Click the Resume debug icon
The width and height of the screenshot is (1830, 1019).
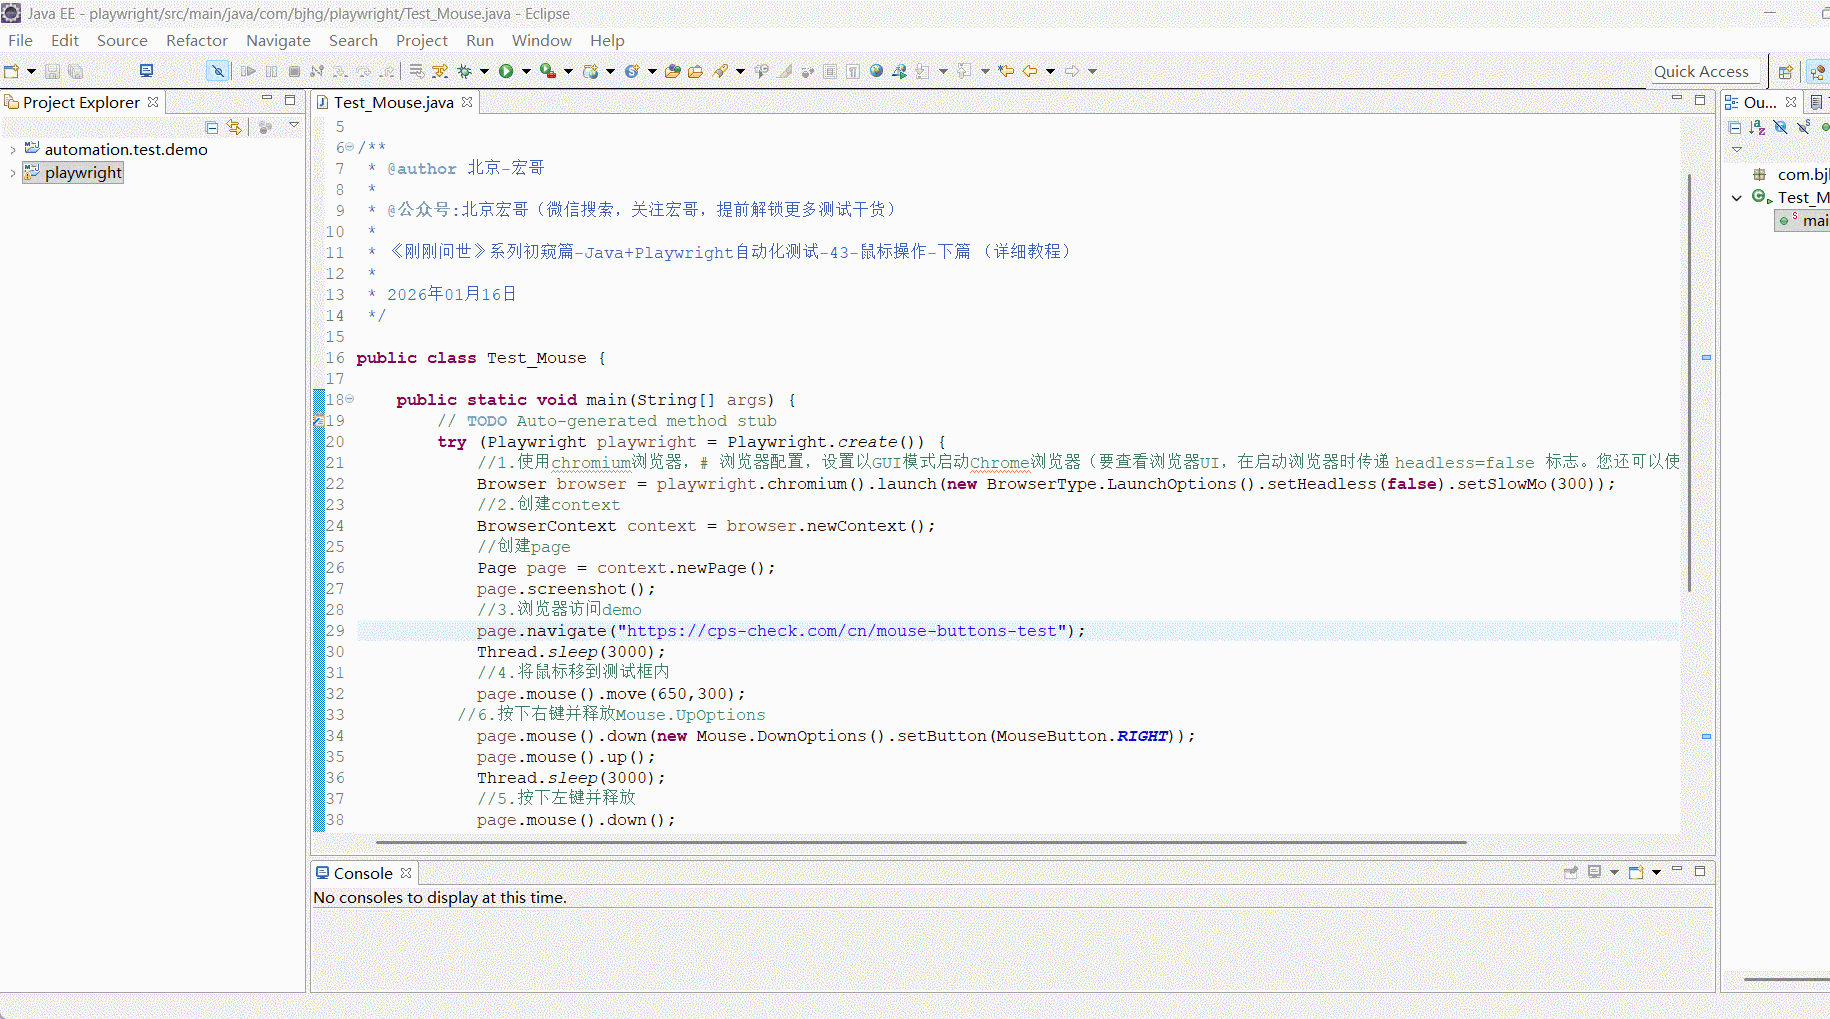[x=248, y=71]
